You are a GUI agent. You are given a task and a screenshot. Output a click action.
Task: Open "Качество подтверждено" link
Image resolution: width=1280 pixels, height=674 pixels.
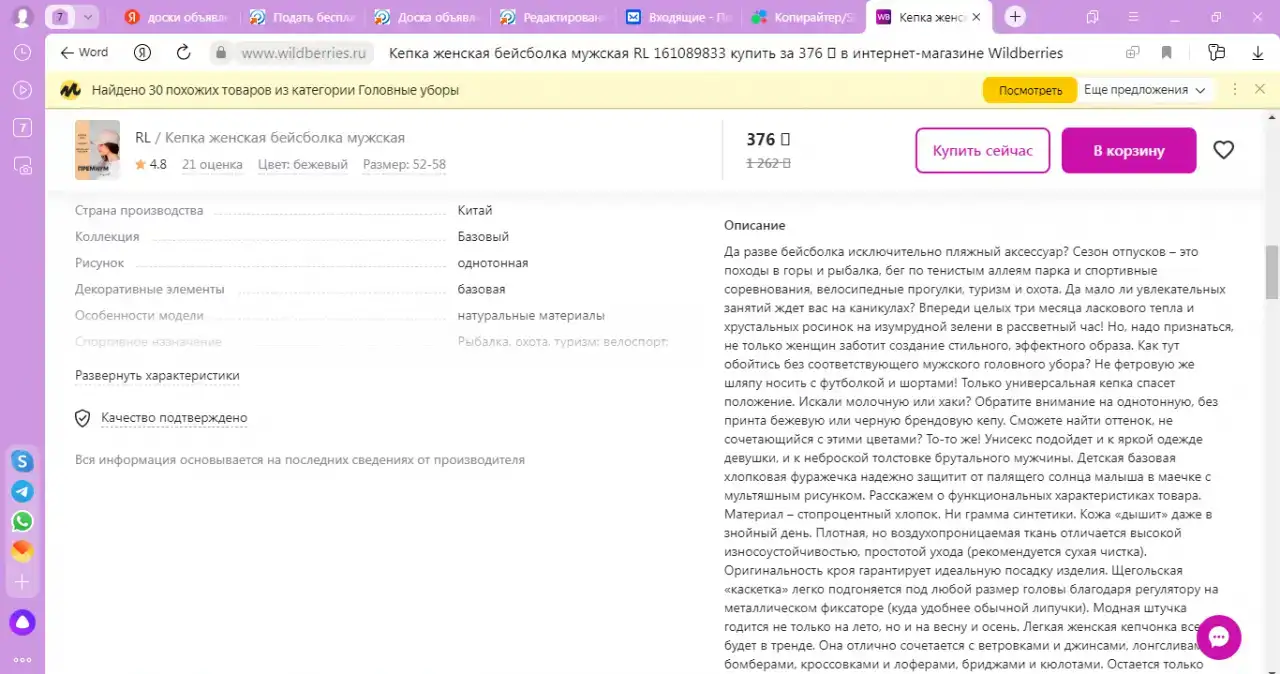pyautogui.click(x=174, y=418)
